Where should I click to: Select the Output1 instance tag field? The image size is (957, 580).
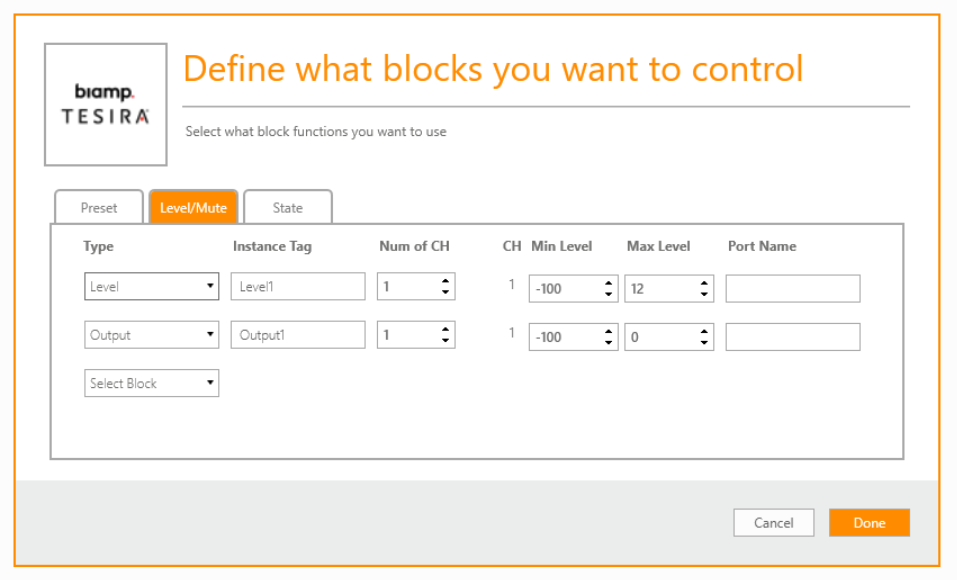(297, 334)
